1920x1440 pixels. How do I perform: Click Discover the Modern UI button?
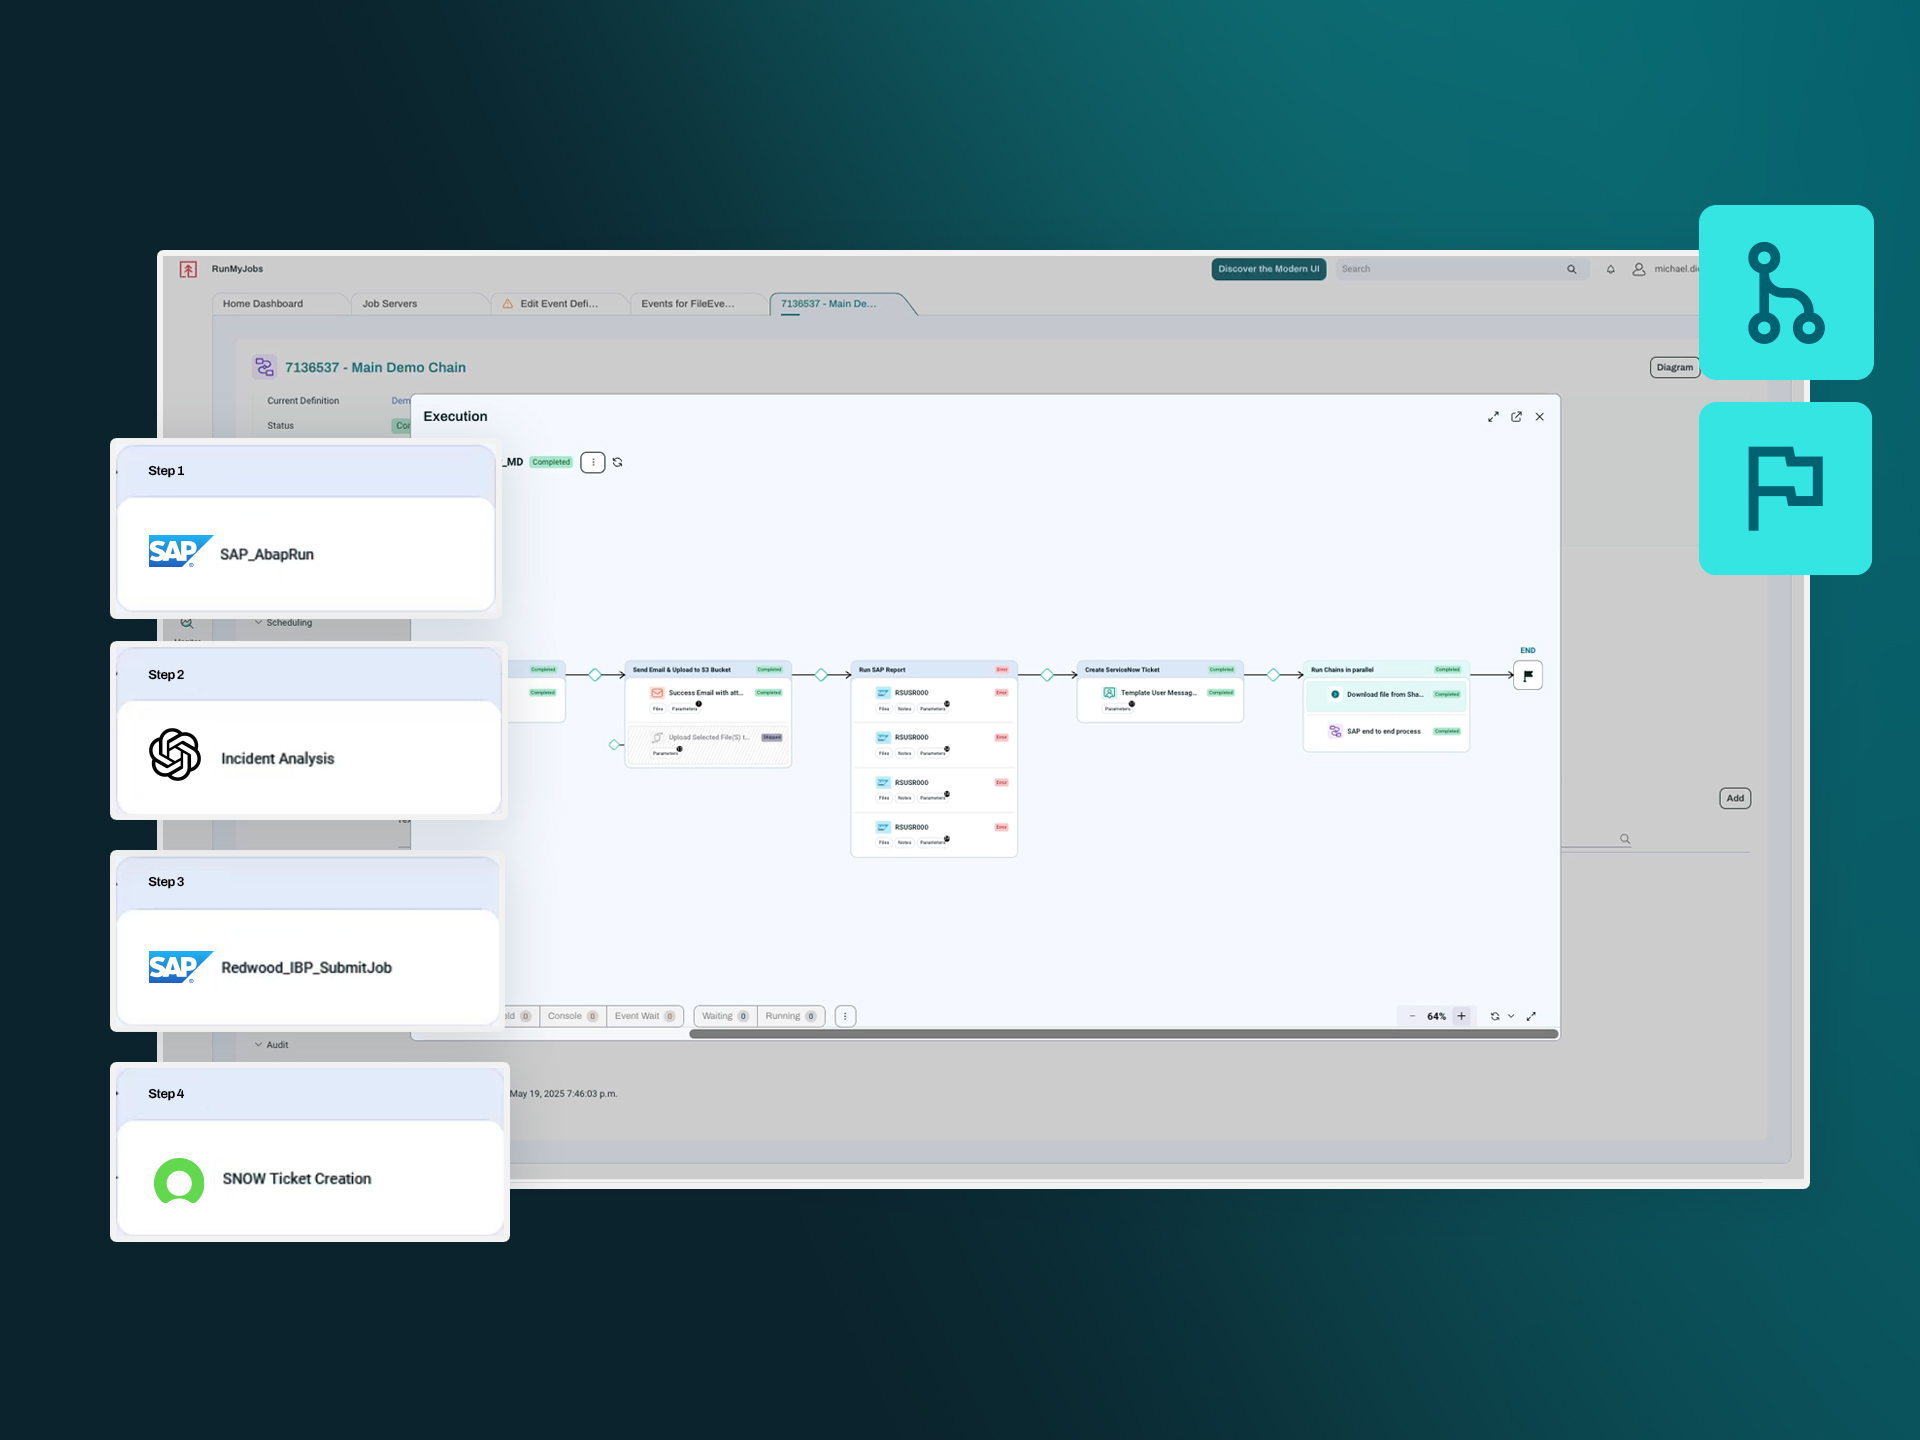1268,269
